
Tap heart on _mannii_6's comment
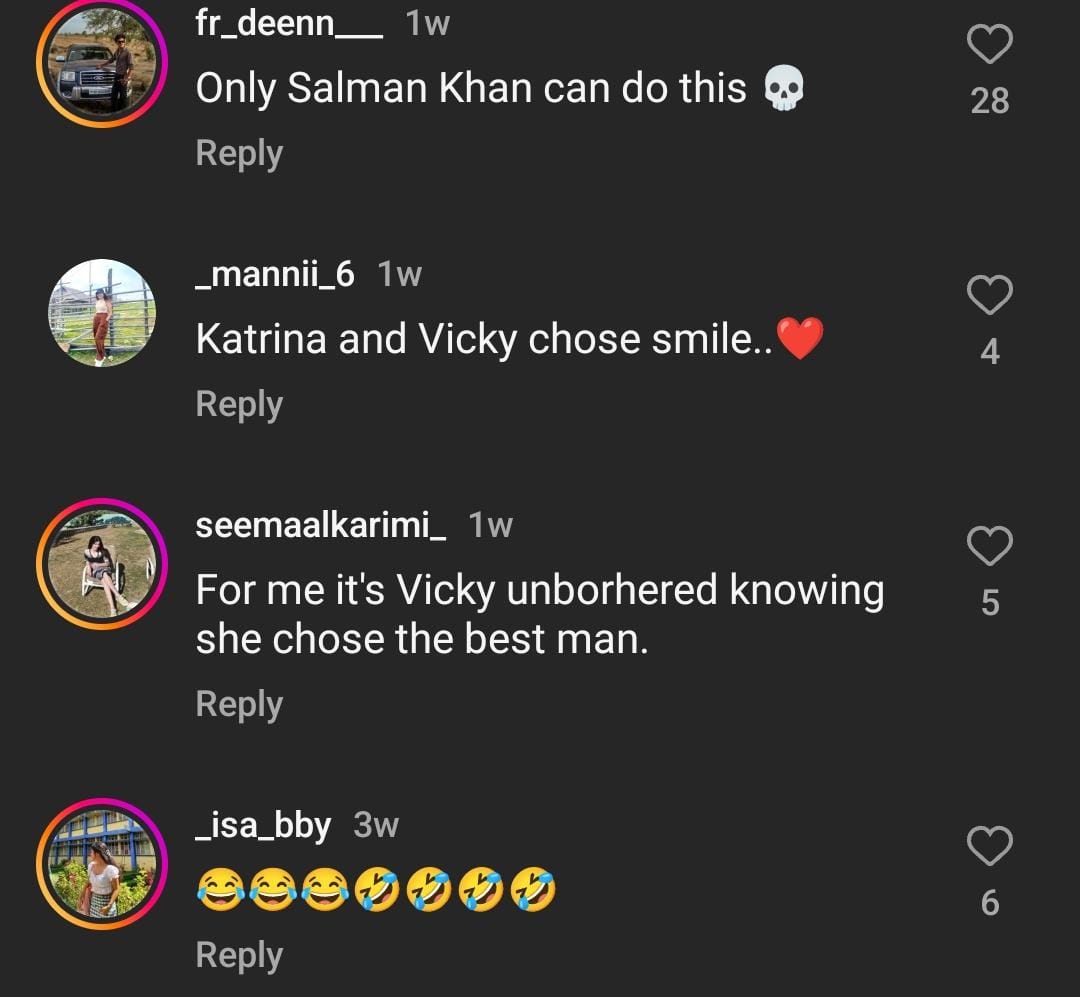pos(990,296)
